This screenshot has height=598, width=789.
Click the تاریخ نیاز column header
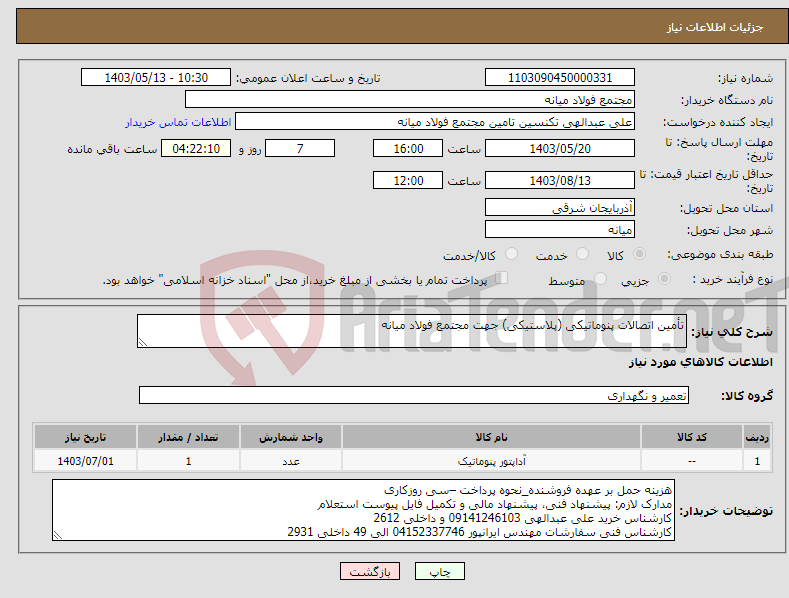pyautogui.click(x=86, y=437)
